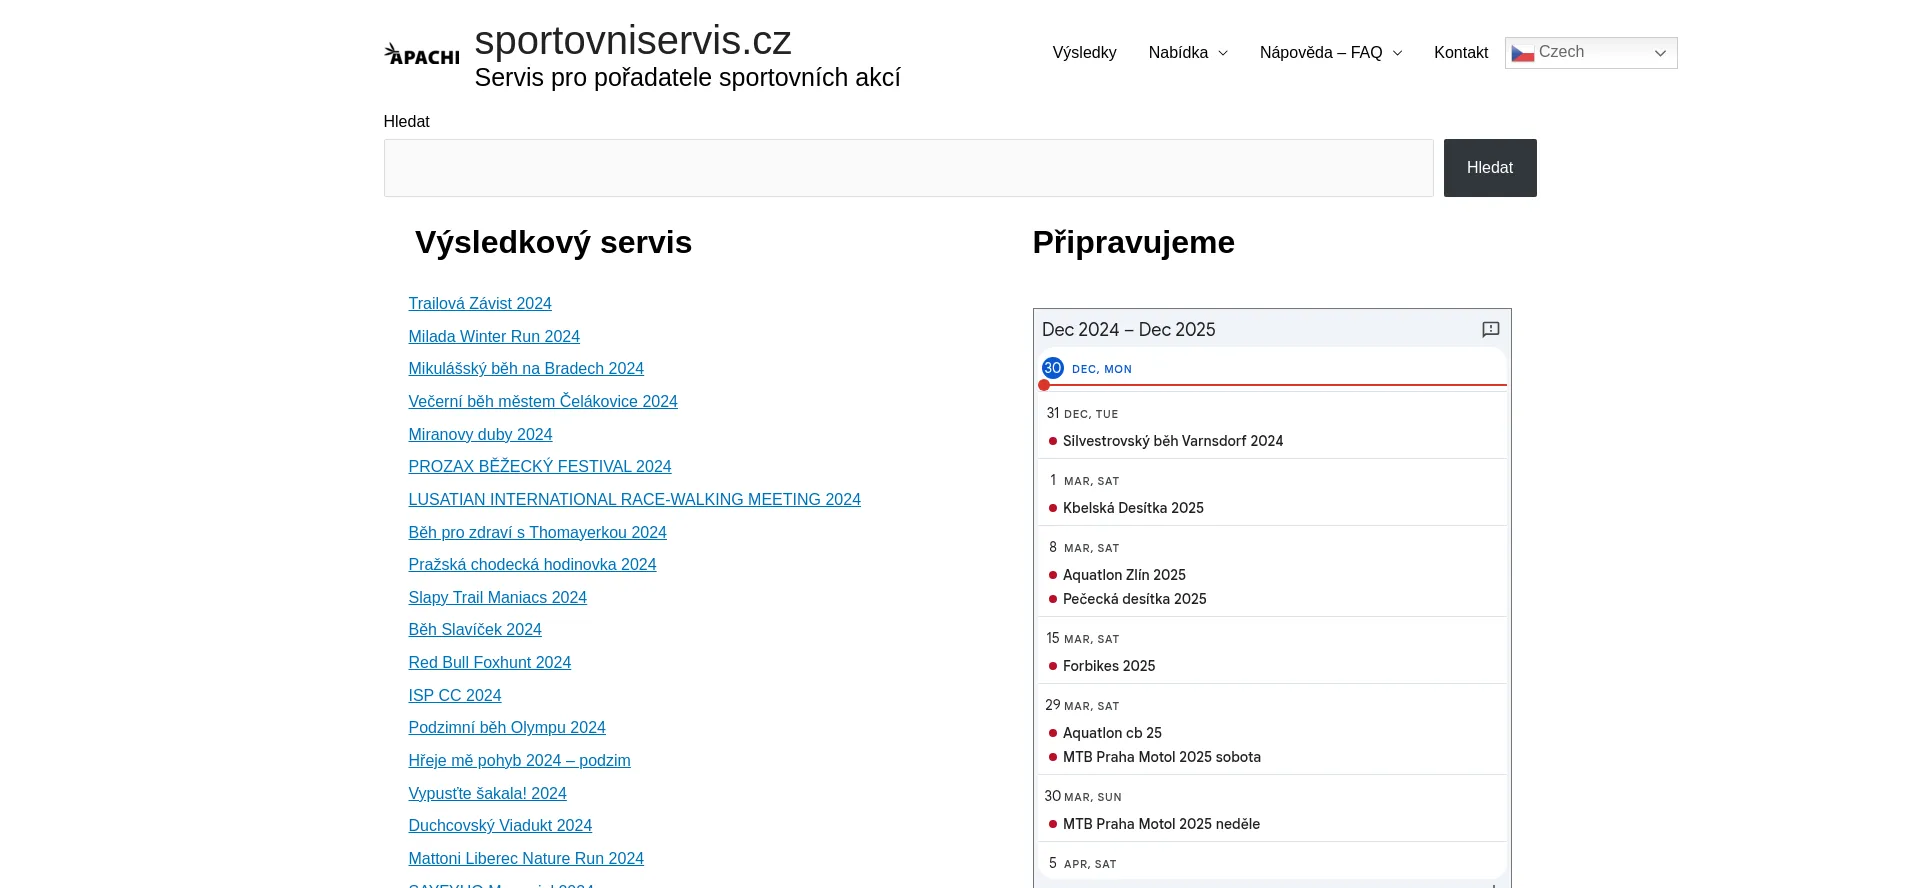Image resolution: width=1920 pixels, height=888 pixels.
Task: Open the calendar feedback icon
Action: tap(1490, 329)
